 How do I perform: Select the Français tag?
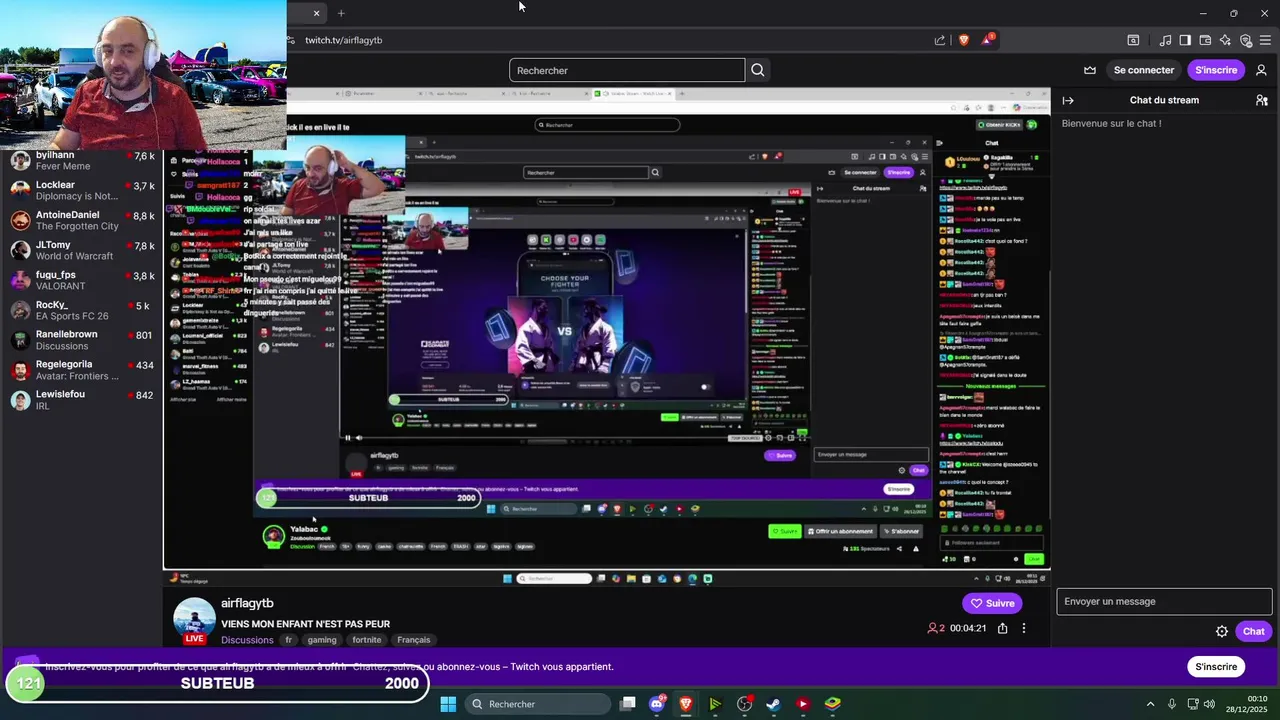[x=413, y=640]
